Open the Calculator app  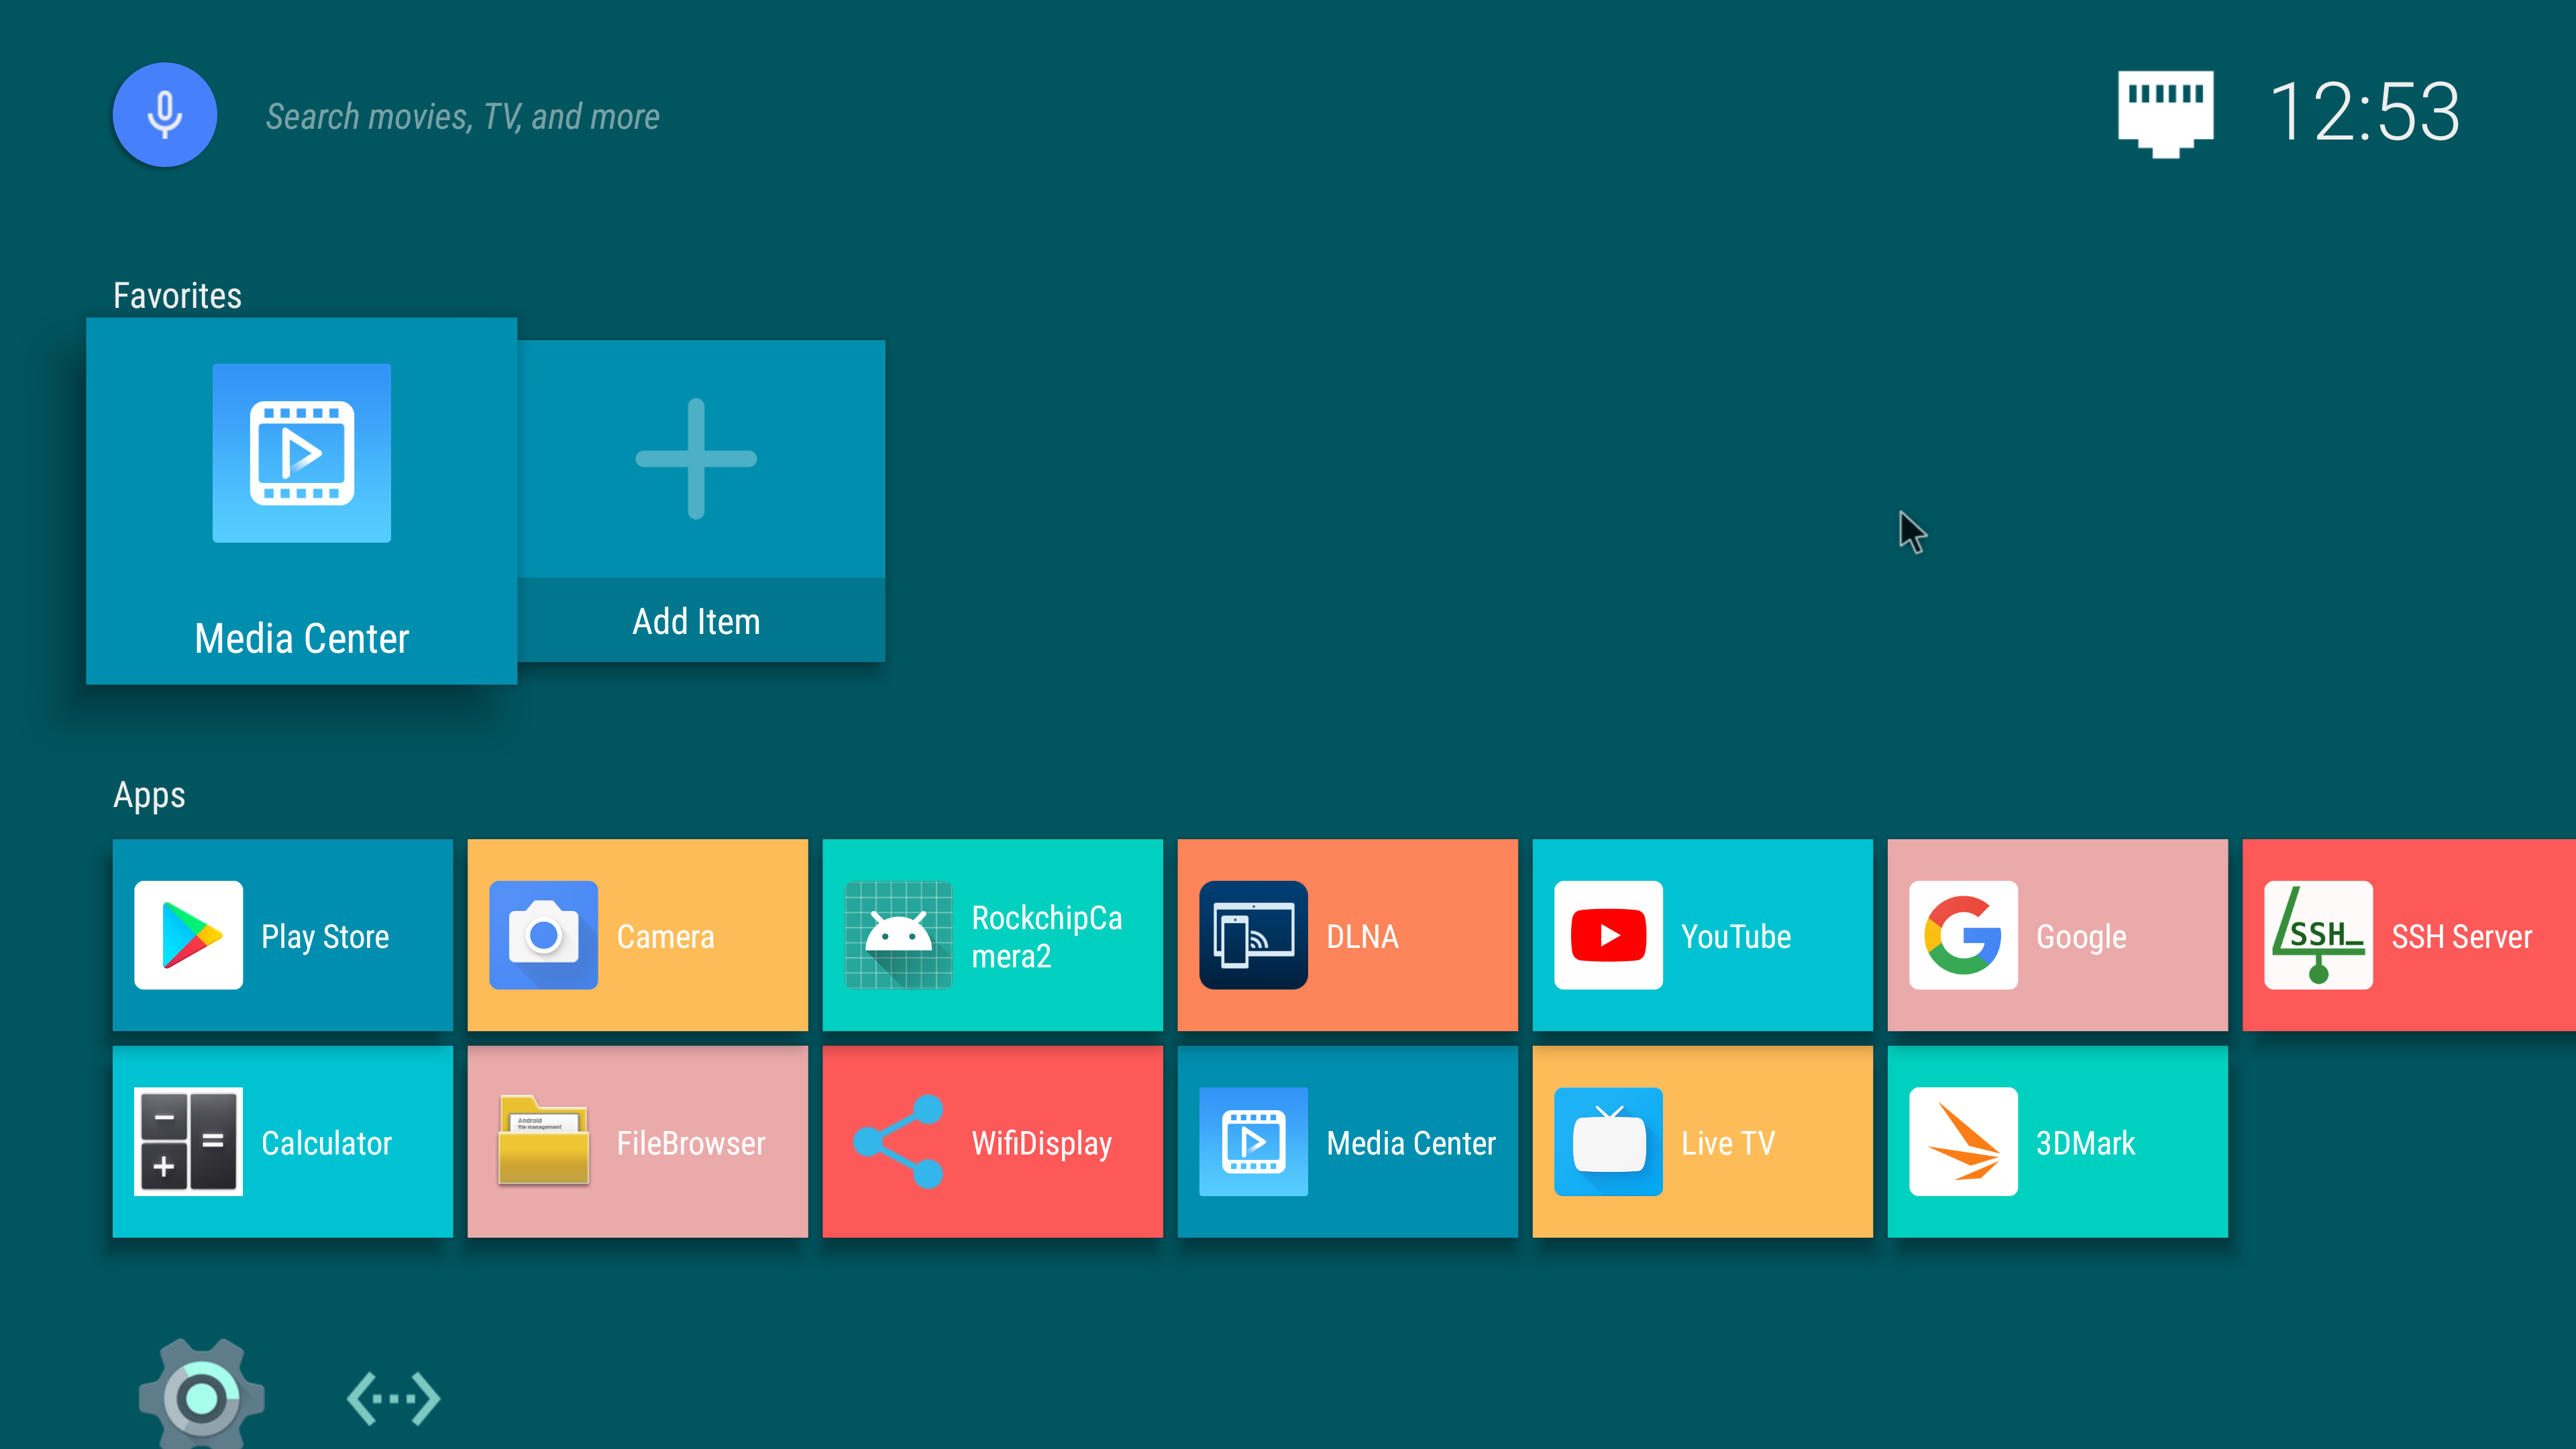[283, 1142]
